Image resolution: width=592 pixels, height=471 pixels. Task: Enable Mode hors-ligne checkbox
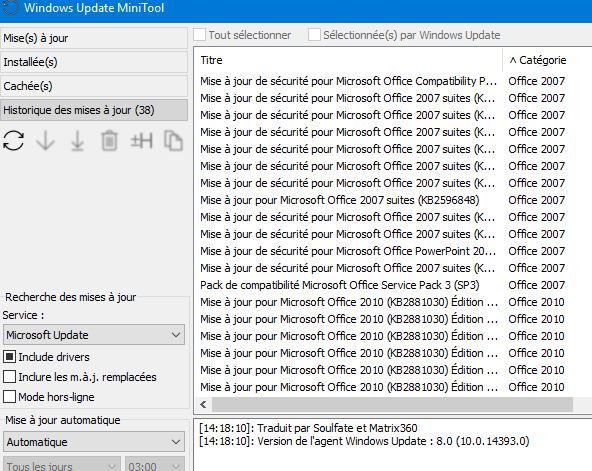click(x=9, y=397)
